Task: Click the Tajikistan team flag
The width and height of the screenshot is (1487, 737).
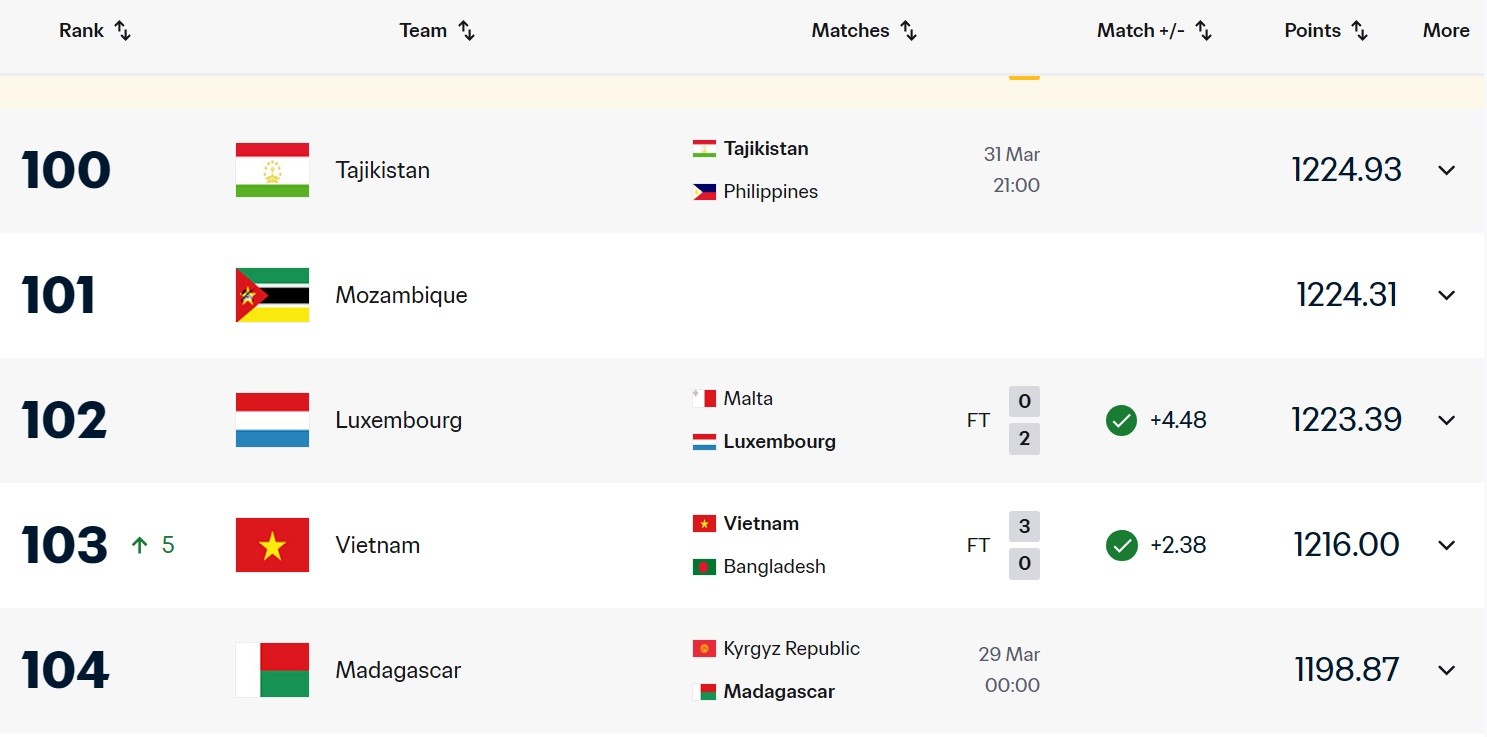Action: [x=272, y=170]
